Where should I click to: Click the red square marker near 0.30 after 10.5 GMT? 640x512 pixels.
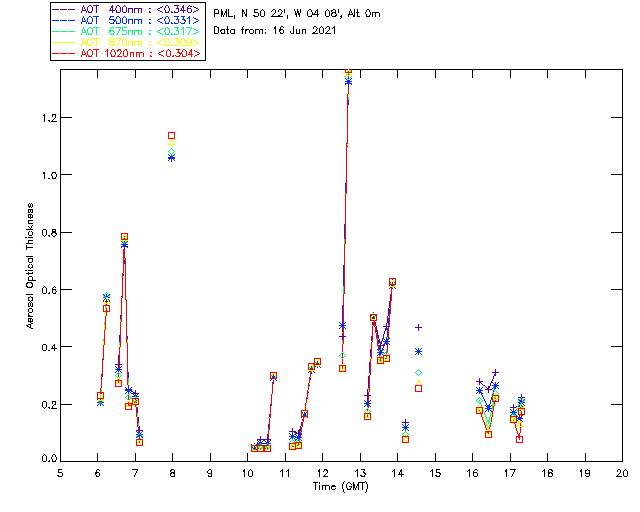click(x=273, y=376)
